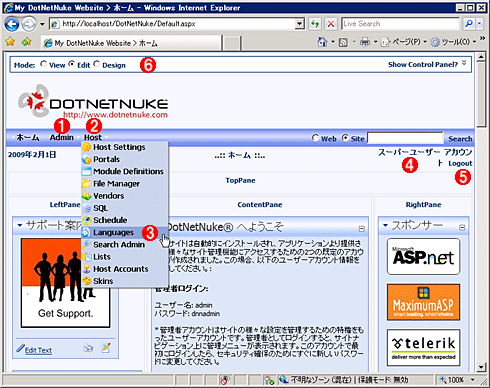The width and height of the screenshot is (490, 388).
Task: Open サポート案内 module action menu arrow
Action: tap(20, 225)
